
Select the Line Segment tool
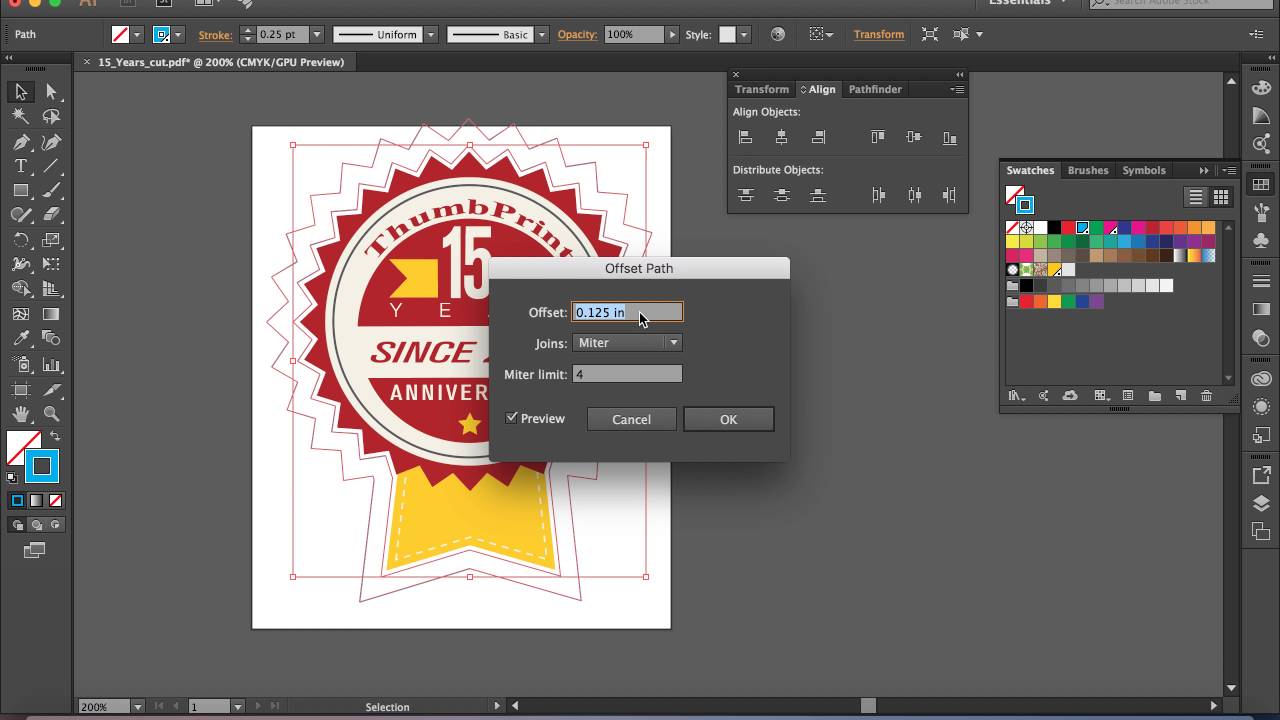tap(51, 166)
